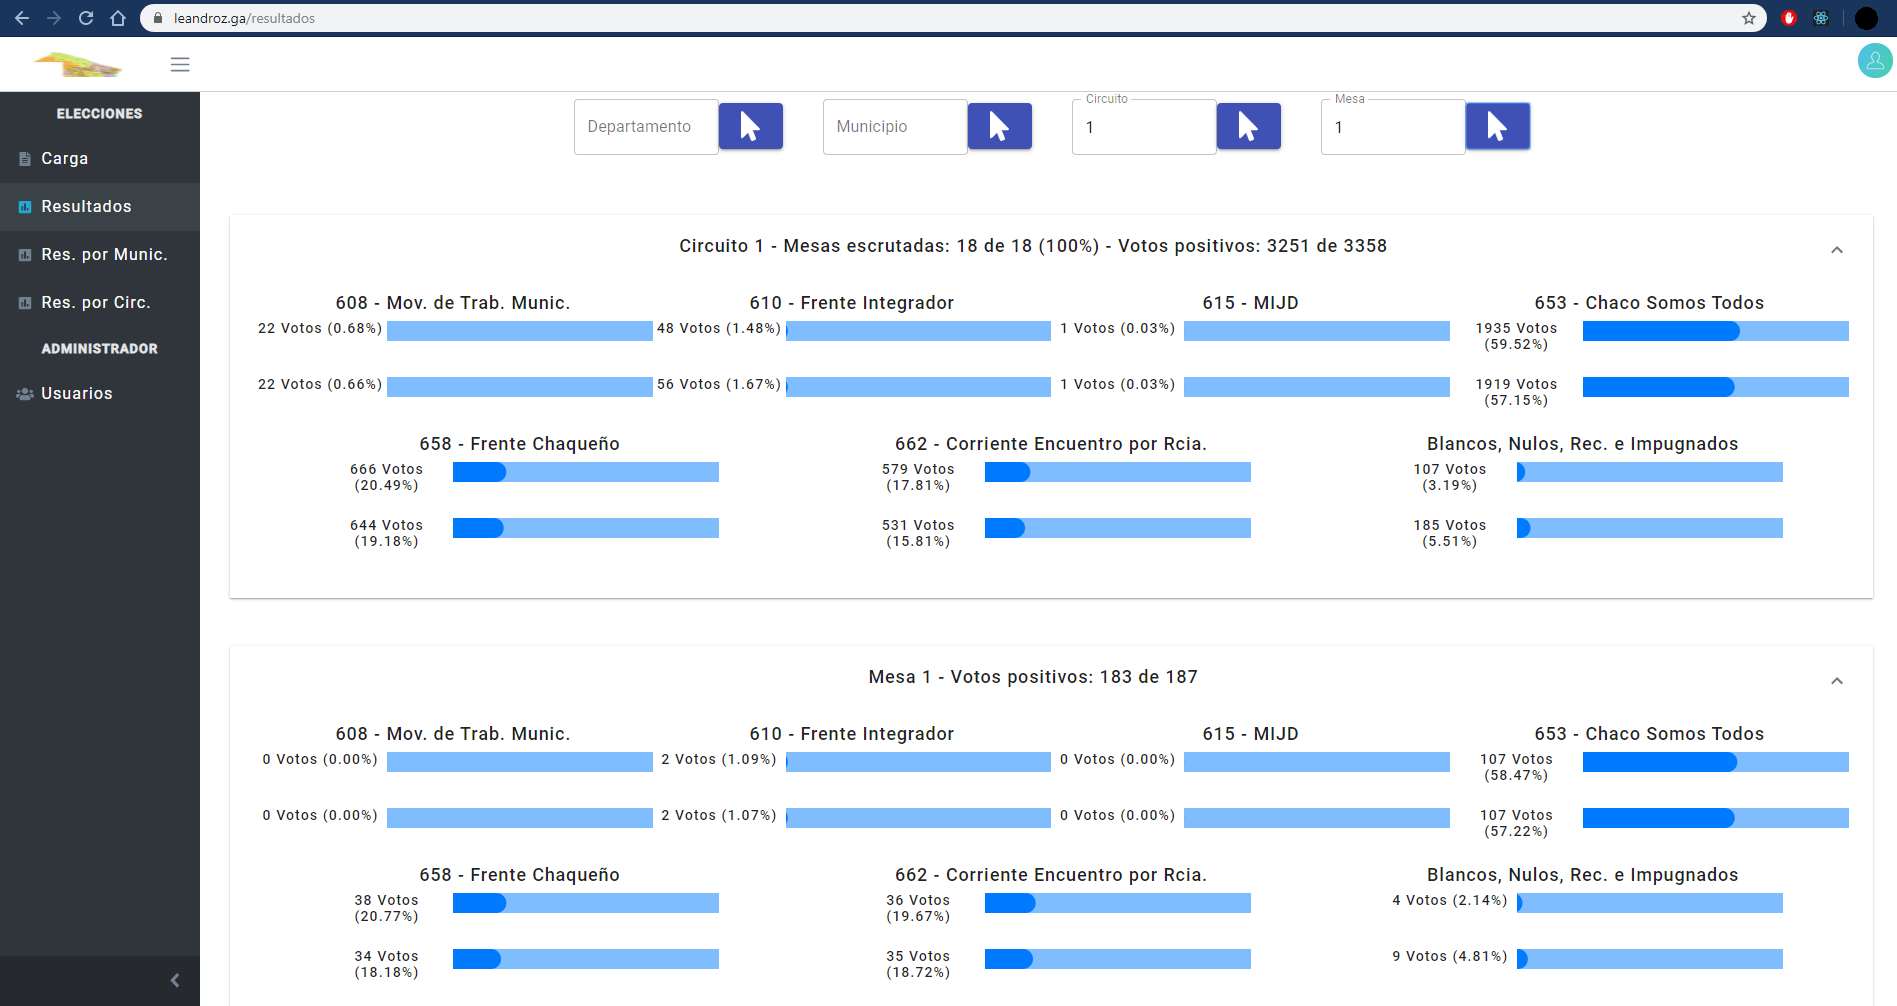This screenshot has height=1006, width=1897.
Task: Click the browser back arrow
Action: click(22, 18)
